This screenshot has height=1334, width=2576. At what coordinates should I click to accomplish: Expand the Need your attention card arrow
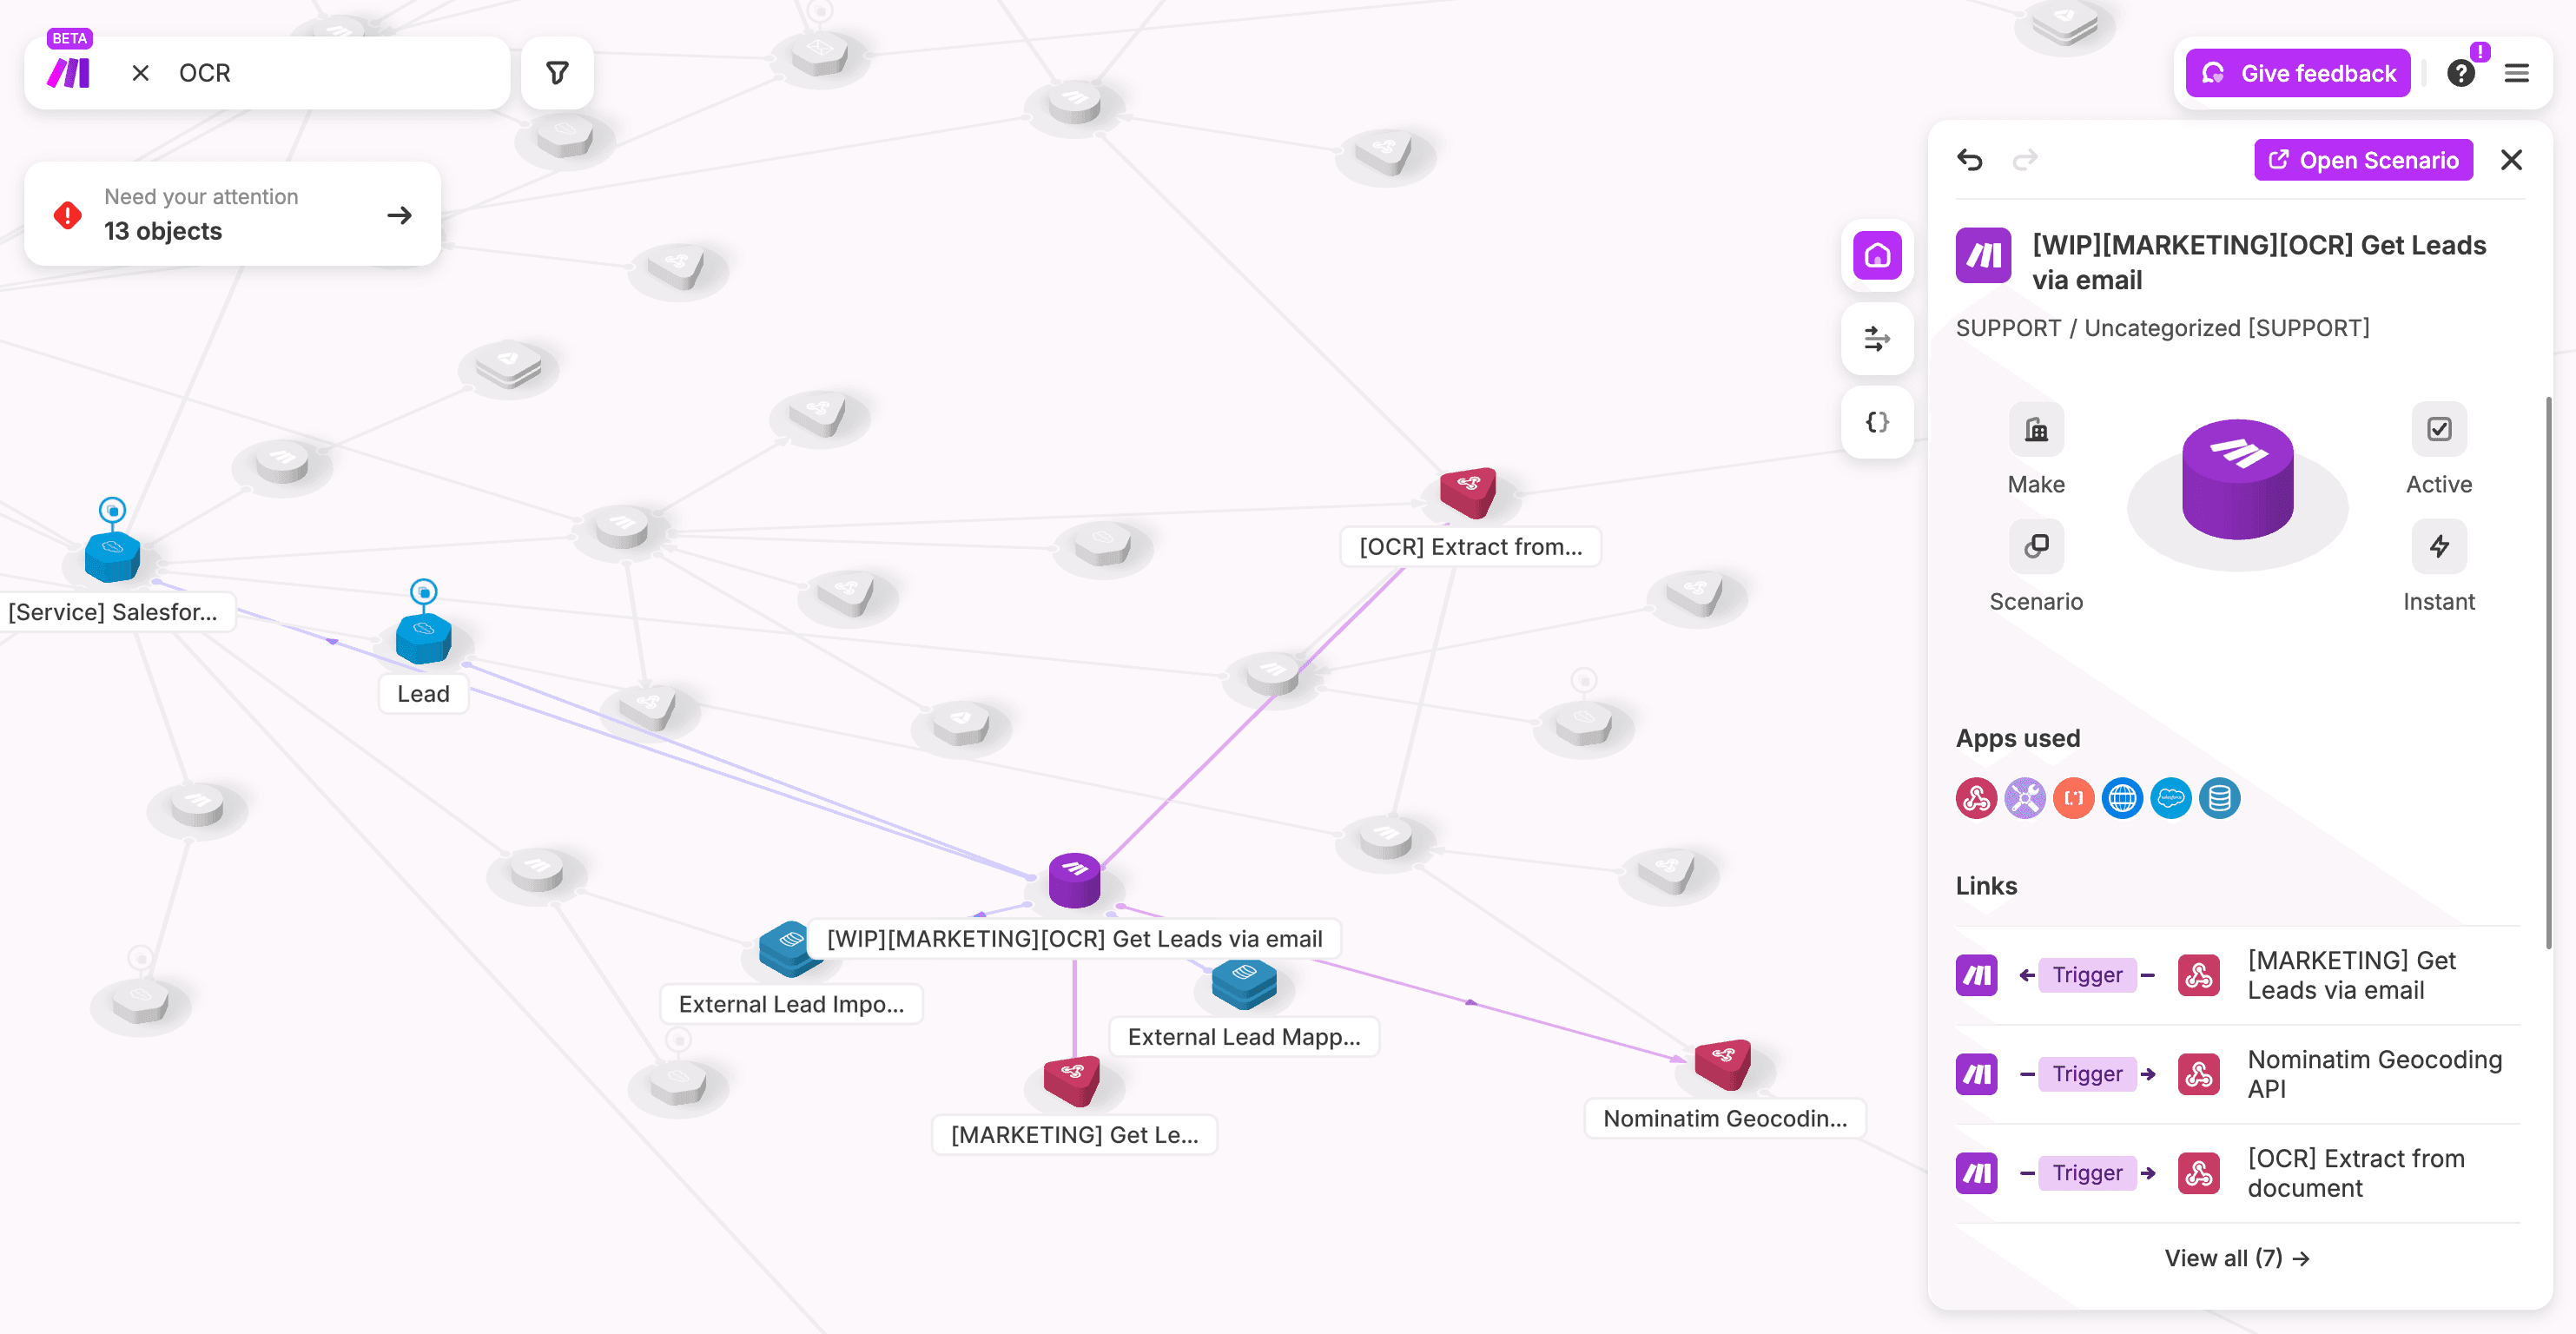tap(399, 215)
